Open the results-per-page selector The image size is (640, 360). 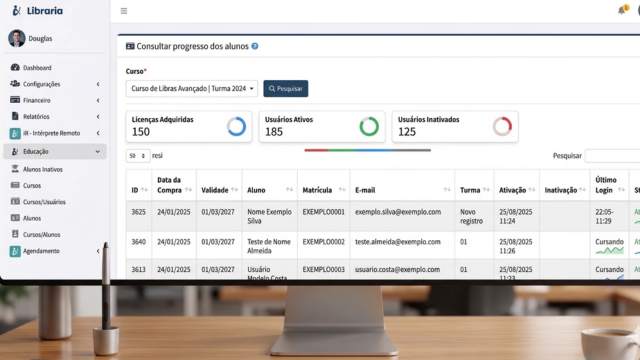tap(138, 156)
